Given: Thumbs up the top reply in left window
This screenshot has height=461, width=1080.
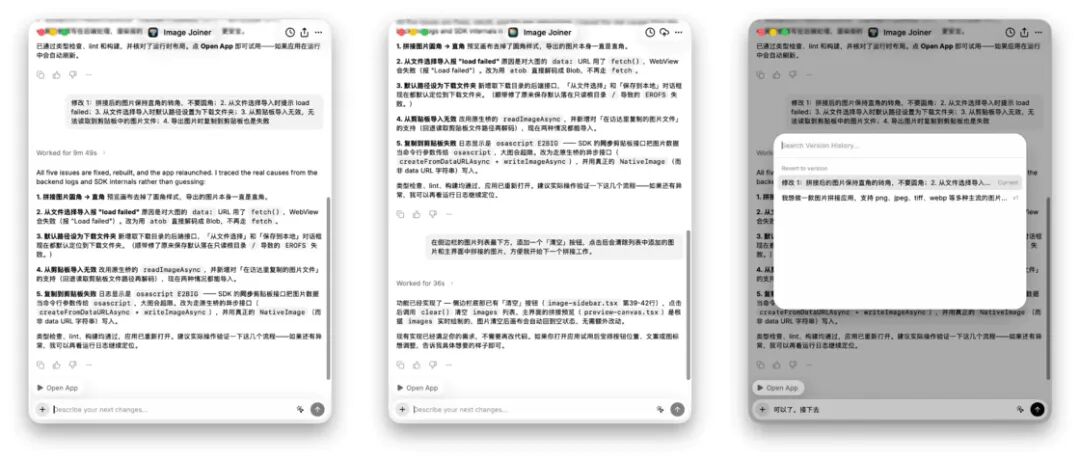Looking at the screenshot, I should (56, 74).
